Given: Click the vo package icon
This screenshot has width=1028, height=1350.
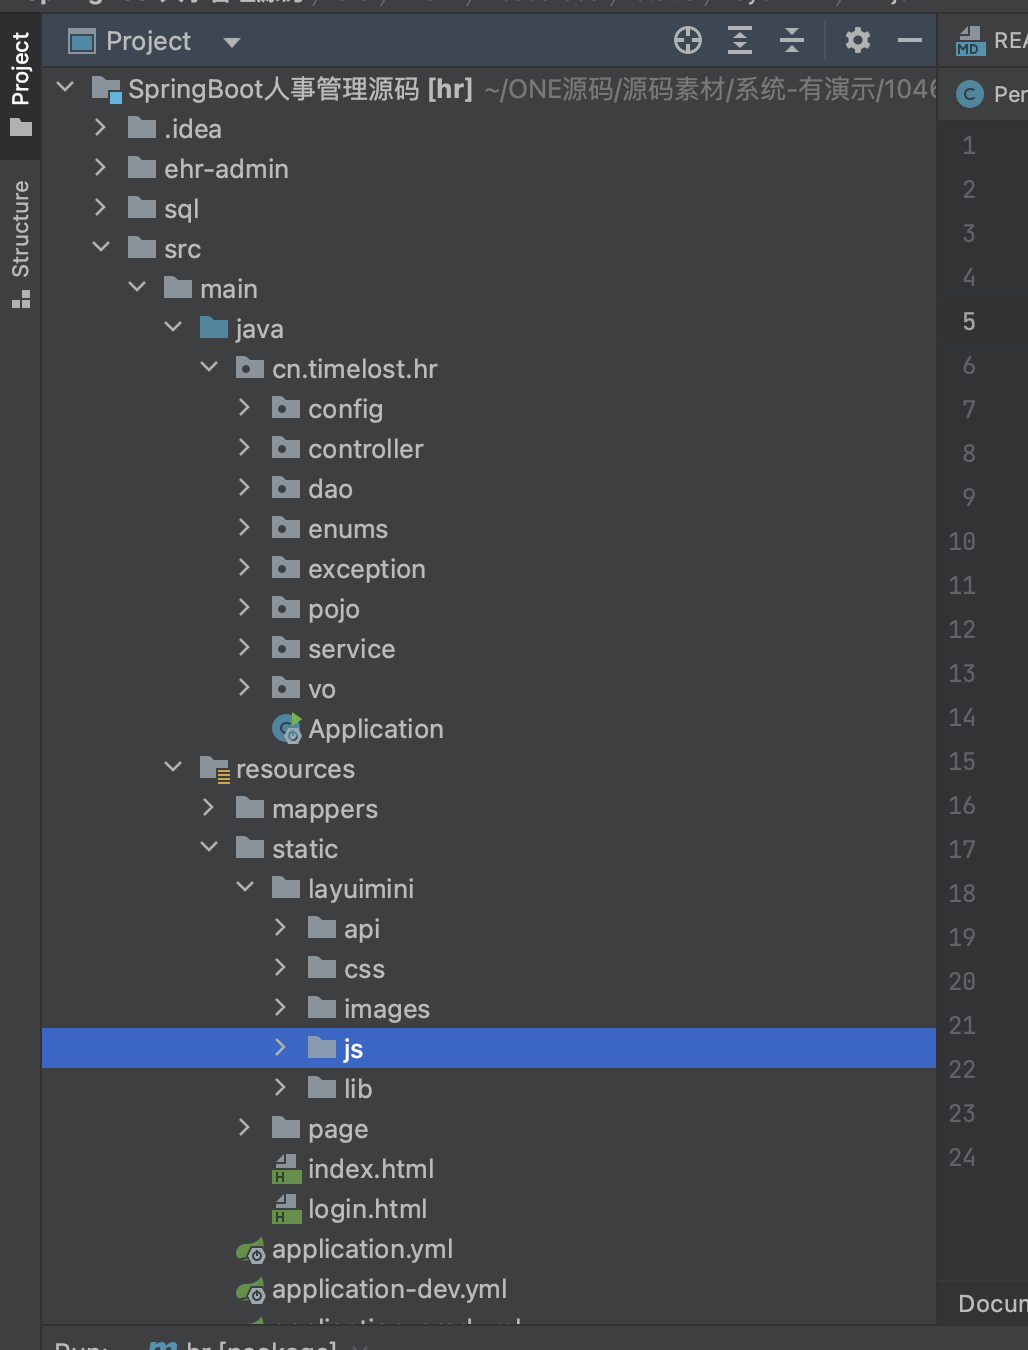Looking at the screenshot, I should pos(286,688).
